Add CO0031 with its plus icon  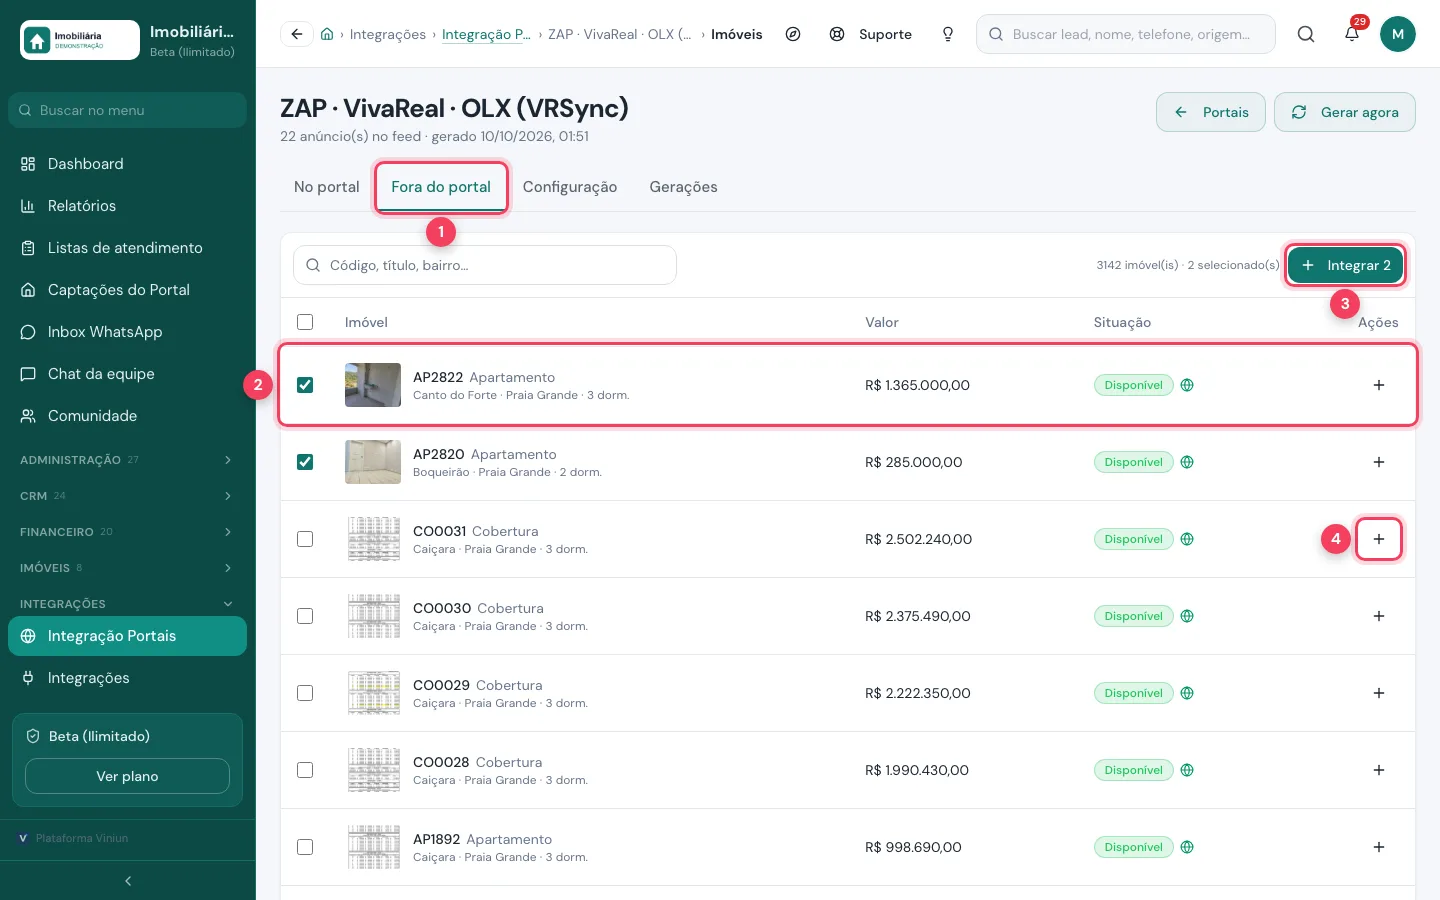[1379, 539]
